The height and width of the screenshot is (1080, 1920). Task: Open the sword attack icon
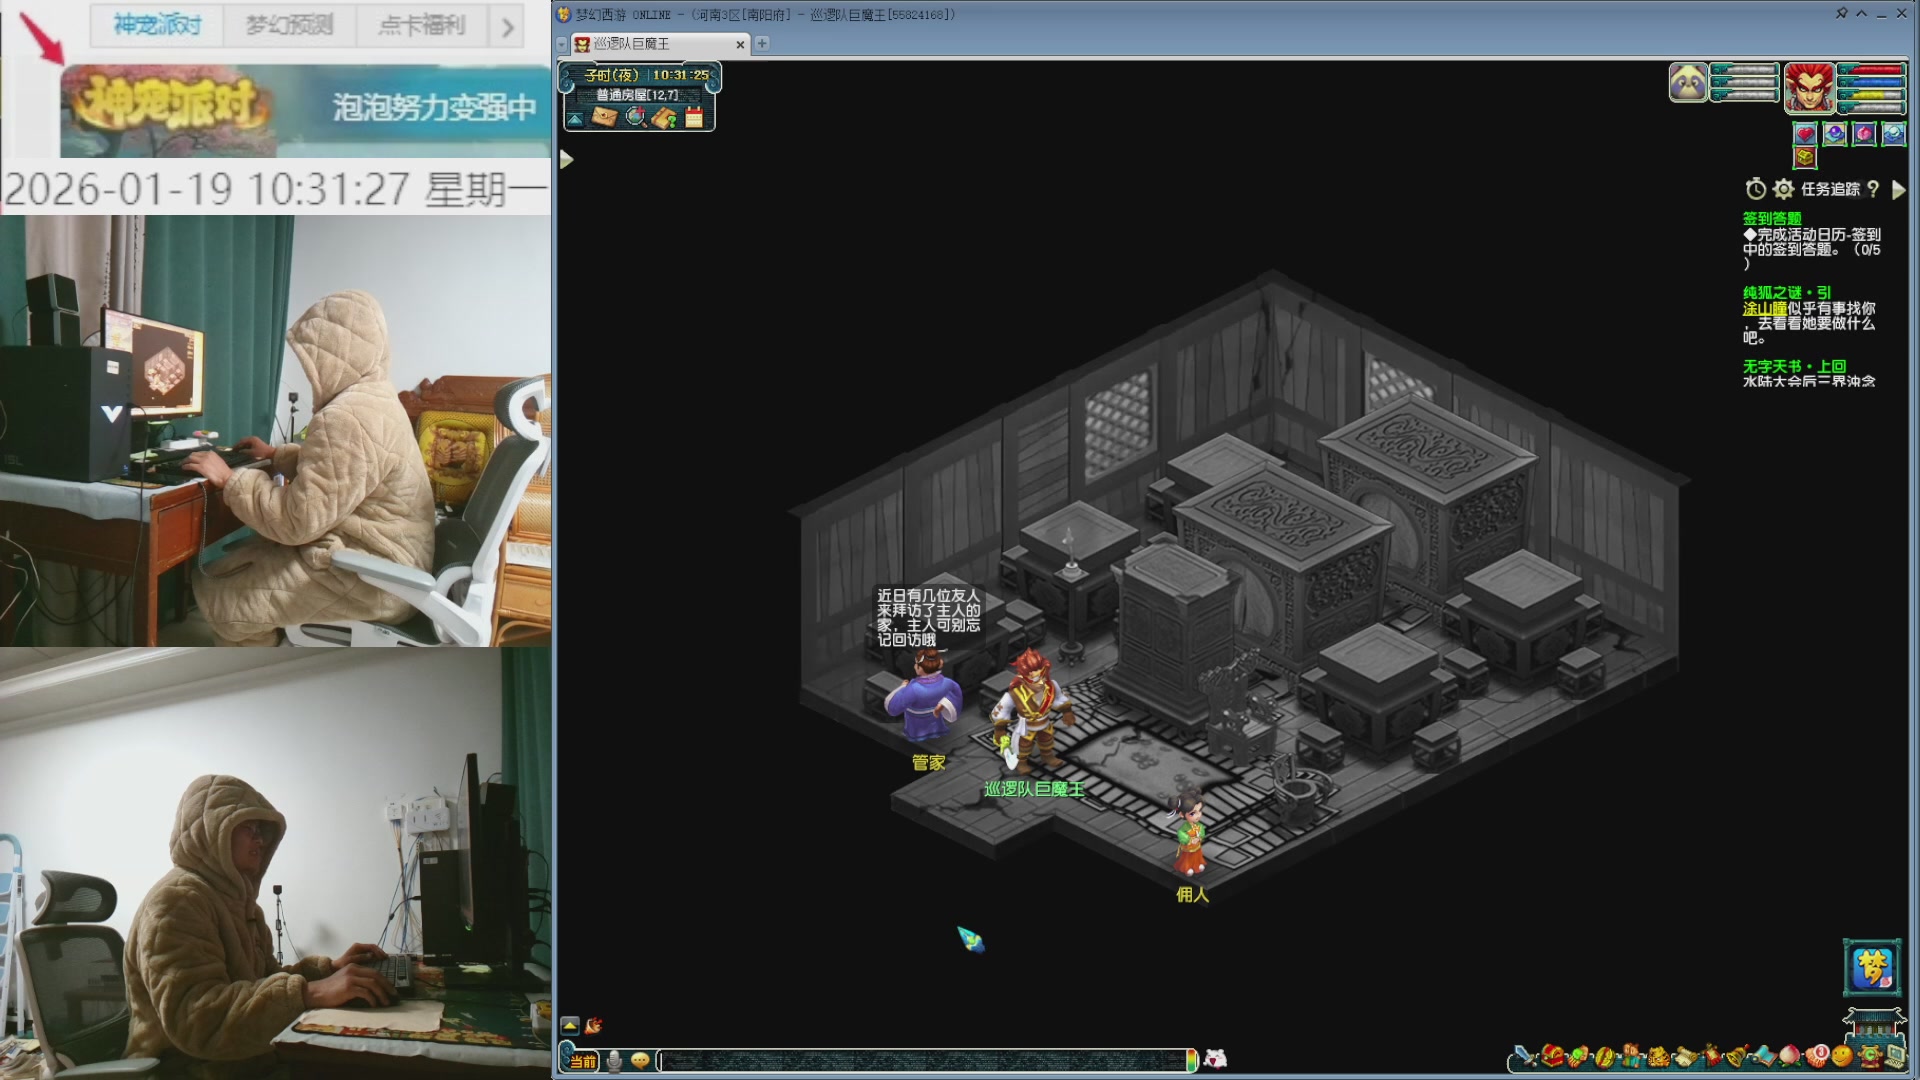coord(1525,1057)
